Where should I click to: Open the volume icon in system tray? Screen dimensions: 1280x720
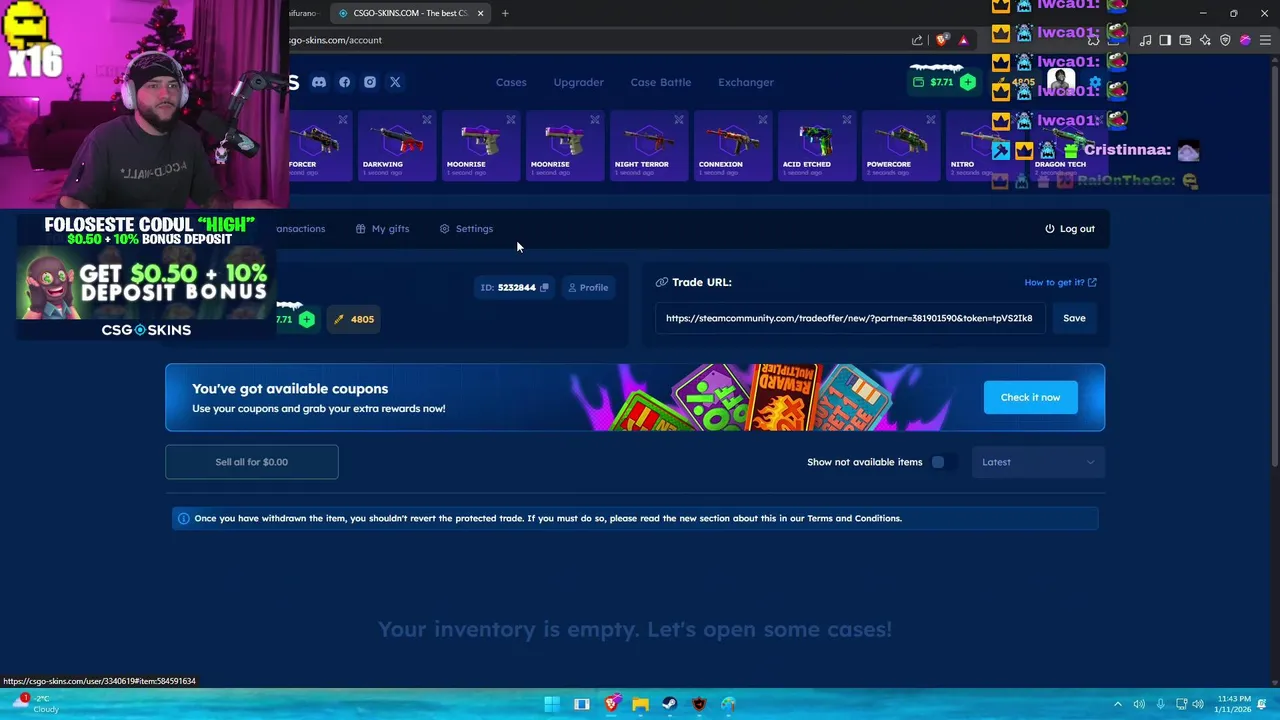[1198, 704]
